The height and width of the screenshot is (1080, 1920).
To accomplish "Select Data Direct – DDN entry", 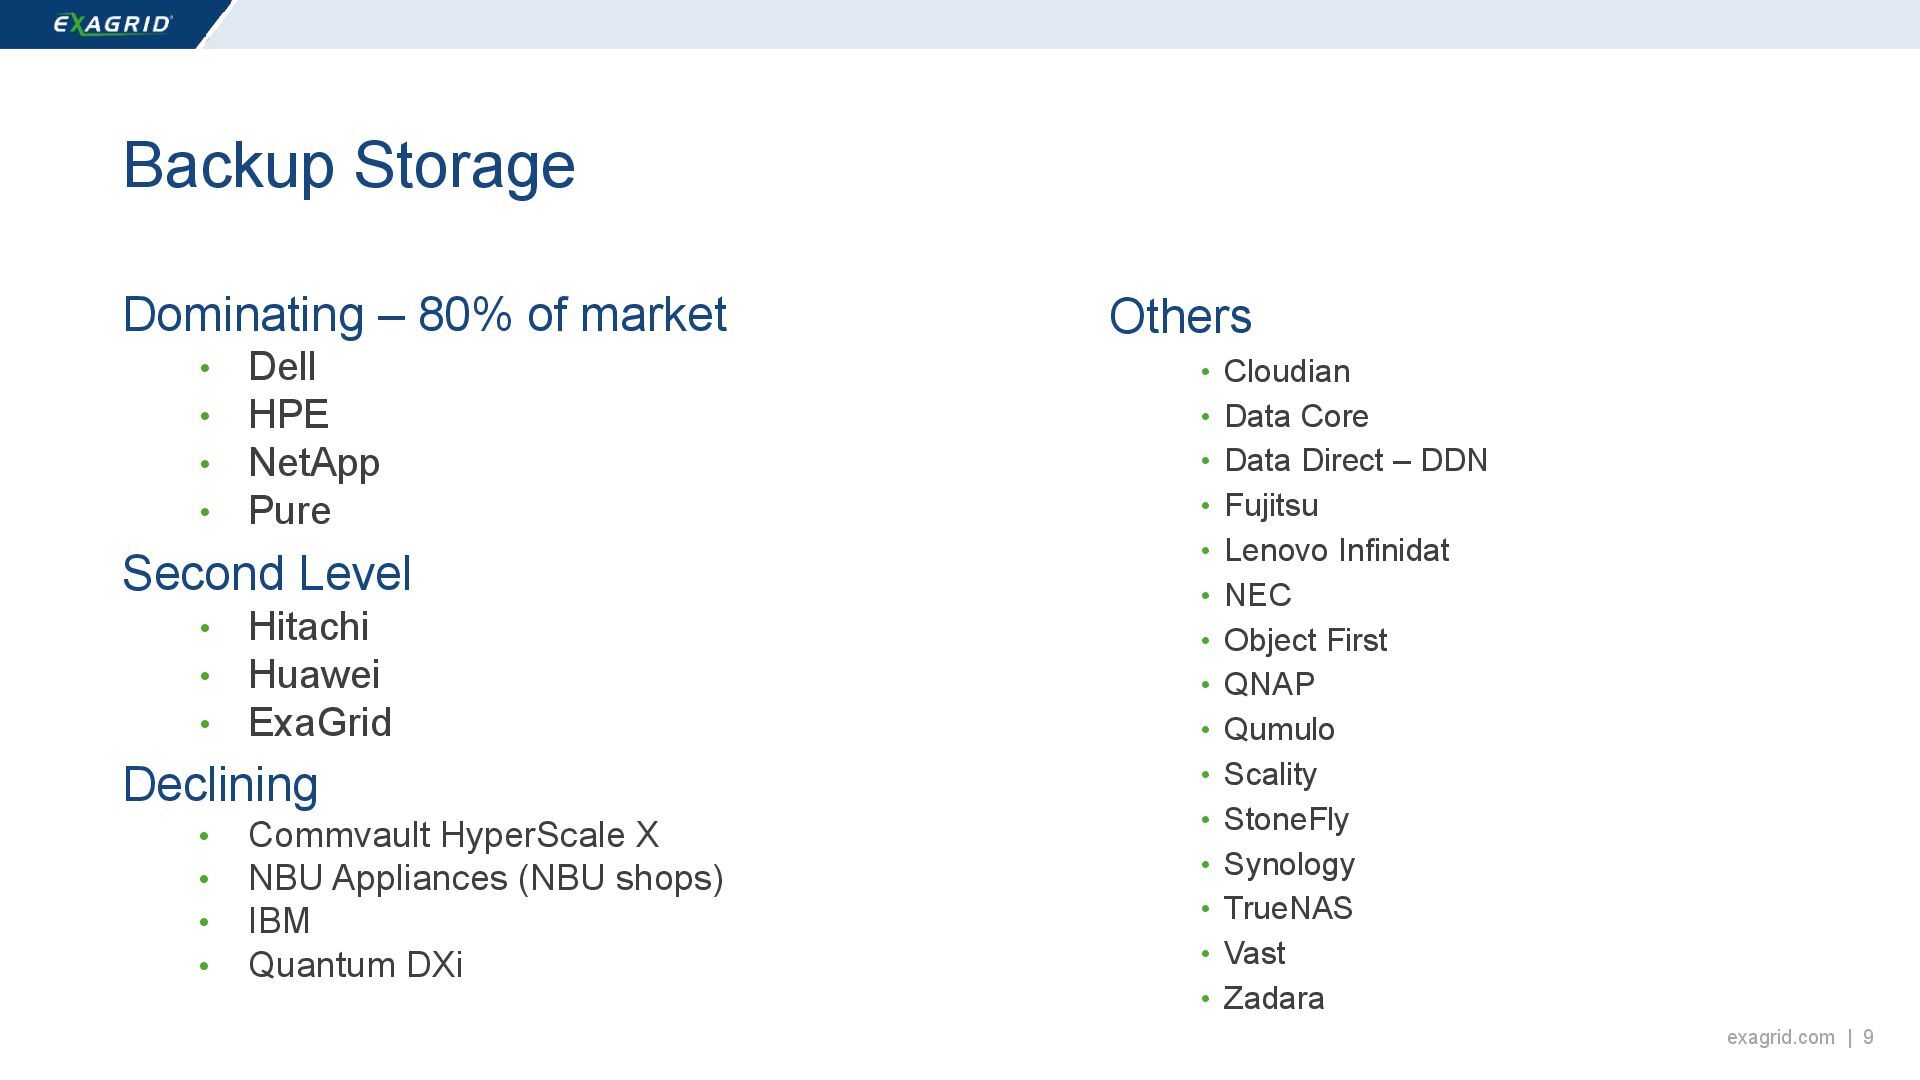I will tap(1356, 461).
